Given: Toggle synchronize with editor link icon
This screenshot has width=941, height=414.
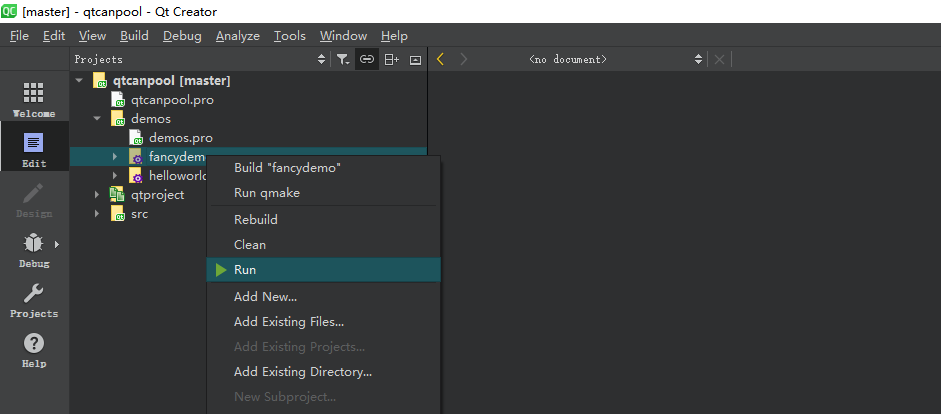Looking at the screenshot, I should point(367,59).
